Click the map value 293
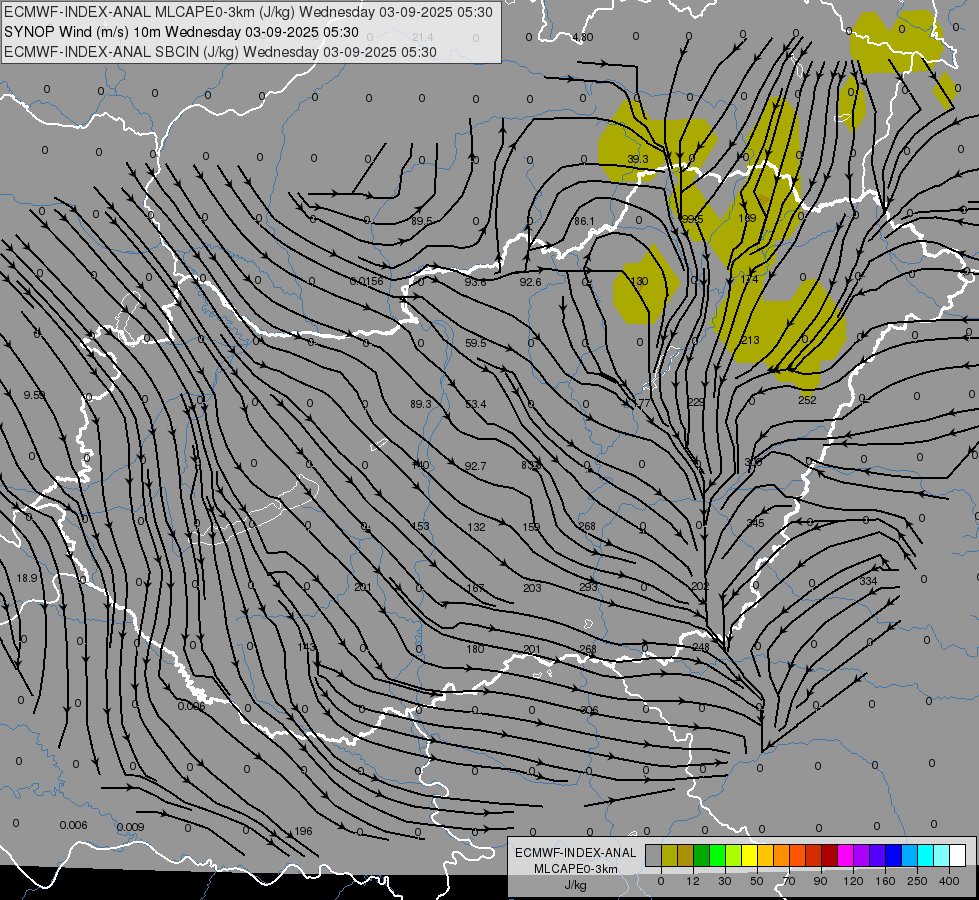Screen dimensions: 979x900 coord(588,587)
